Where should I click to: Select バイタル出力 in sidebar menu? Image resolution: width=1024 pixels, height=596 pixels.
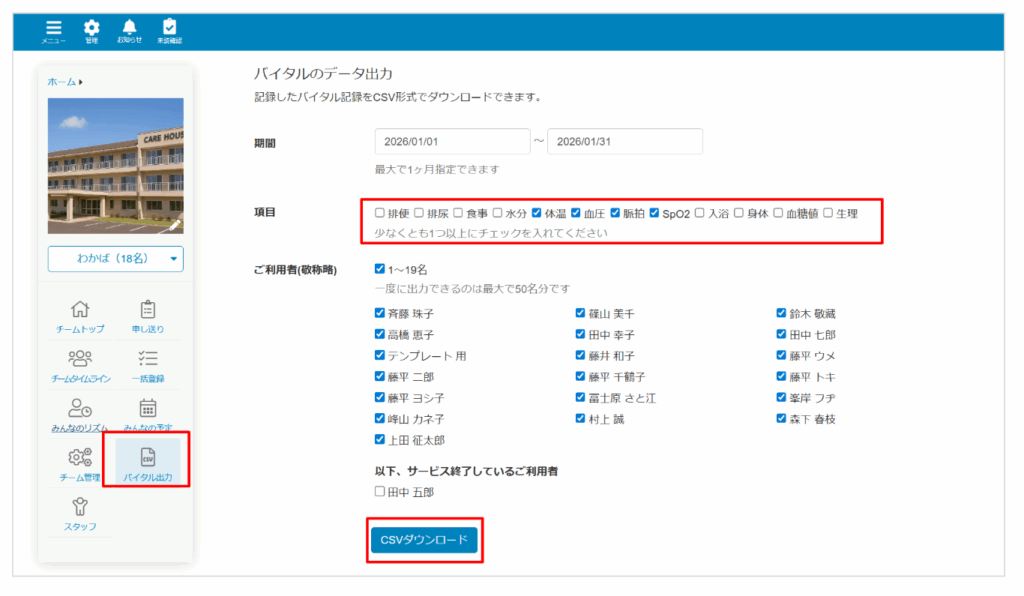click(148, 462)
